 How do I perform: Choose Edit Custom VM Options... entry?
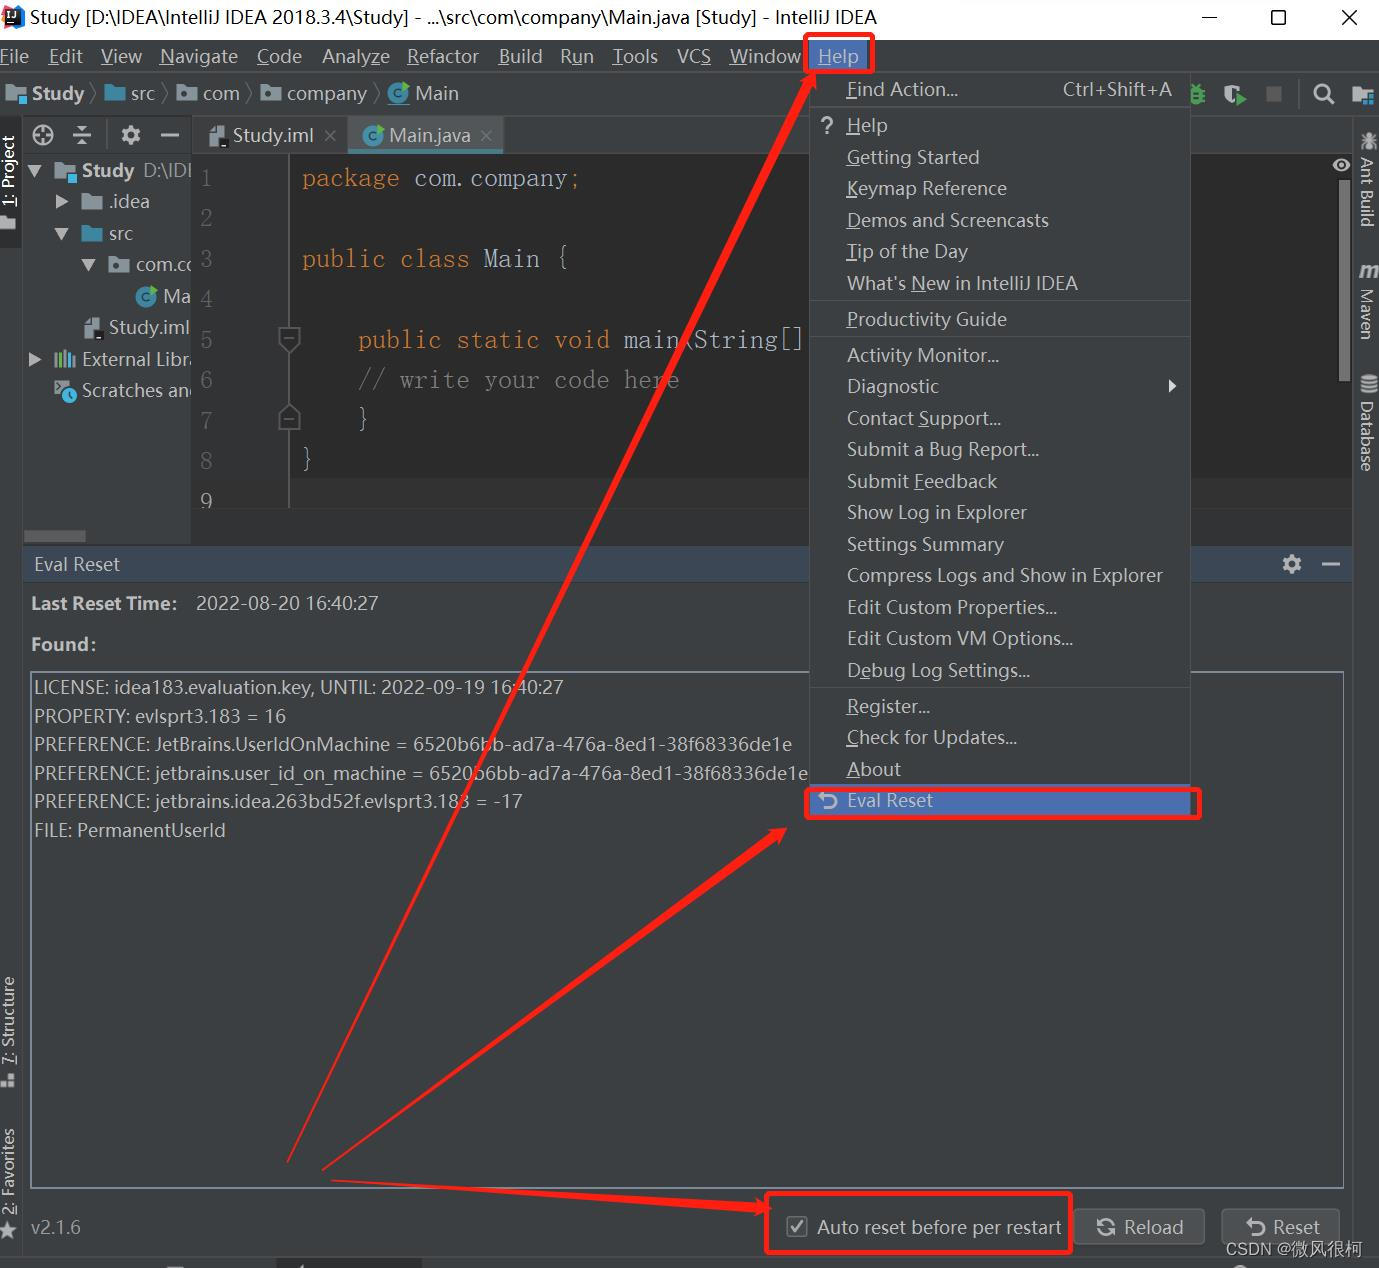tap(1000, 638)
